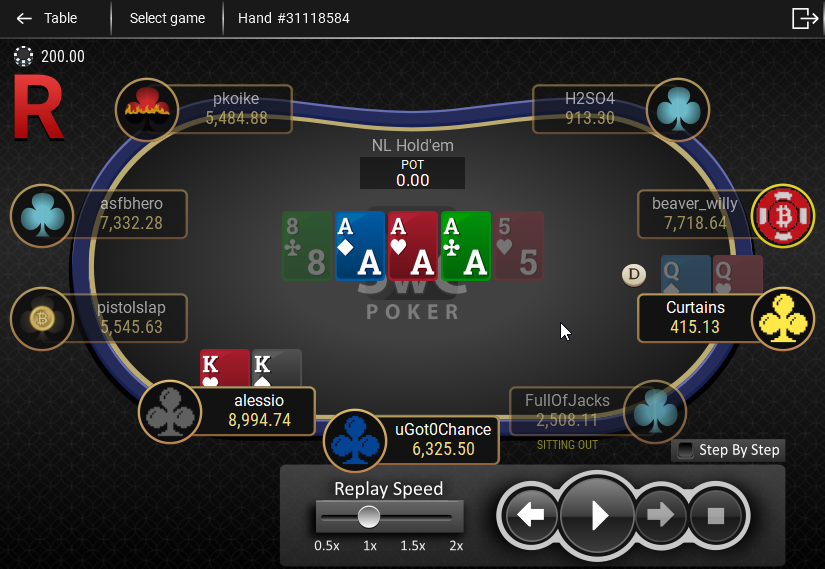The width and height of the screenshot is (825, 569).
Task: Click the ace of hearts community card
Action: click(x=412, y=246)
